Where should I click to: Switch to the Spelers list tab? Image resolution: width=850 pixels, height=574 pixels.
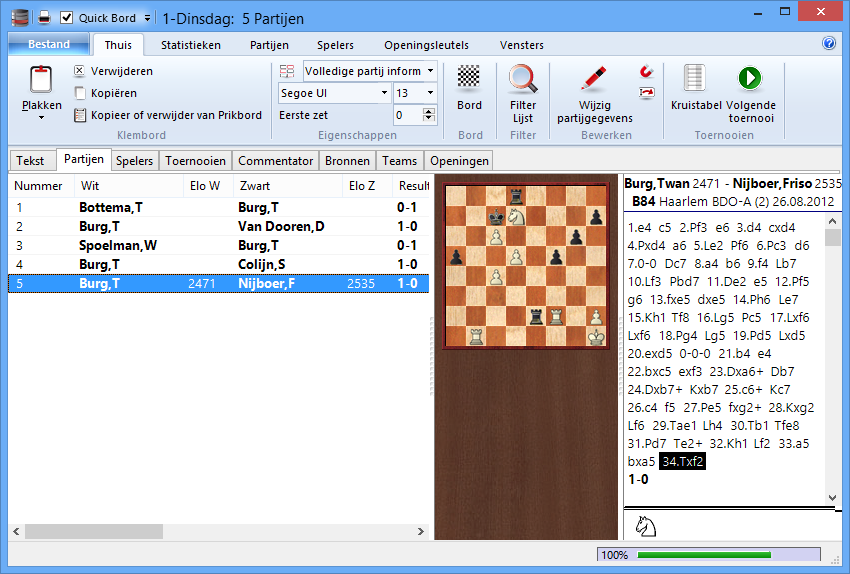coord(134,161)
